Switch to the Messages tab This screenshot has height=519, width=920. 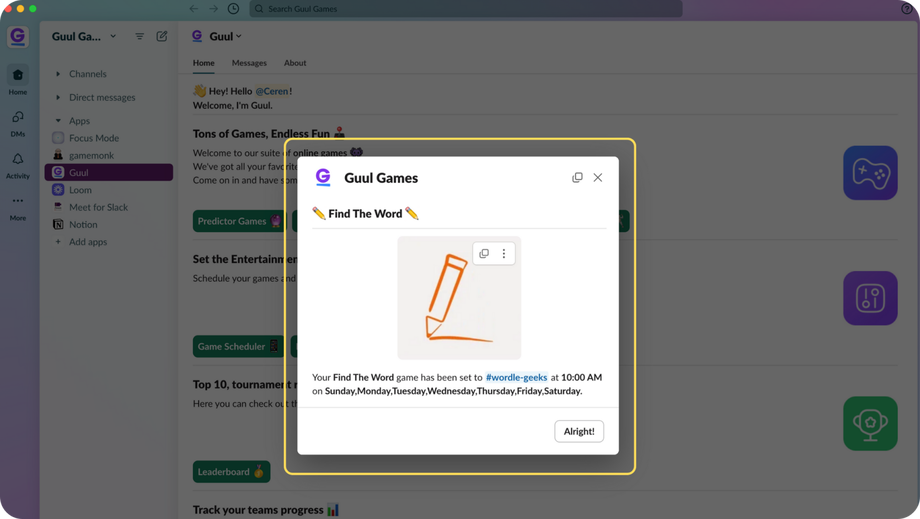tap(249, 63)
